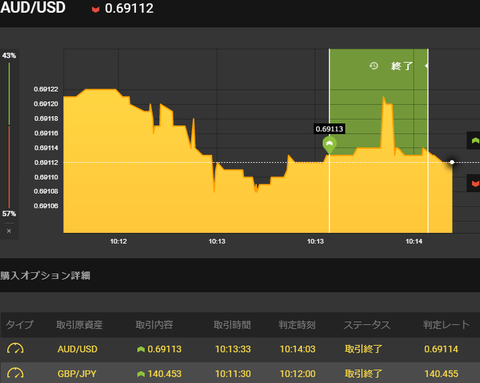Click the red down arrow beside 0.69112
480x383 pixels.
click(96, 10)
